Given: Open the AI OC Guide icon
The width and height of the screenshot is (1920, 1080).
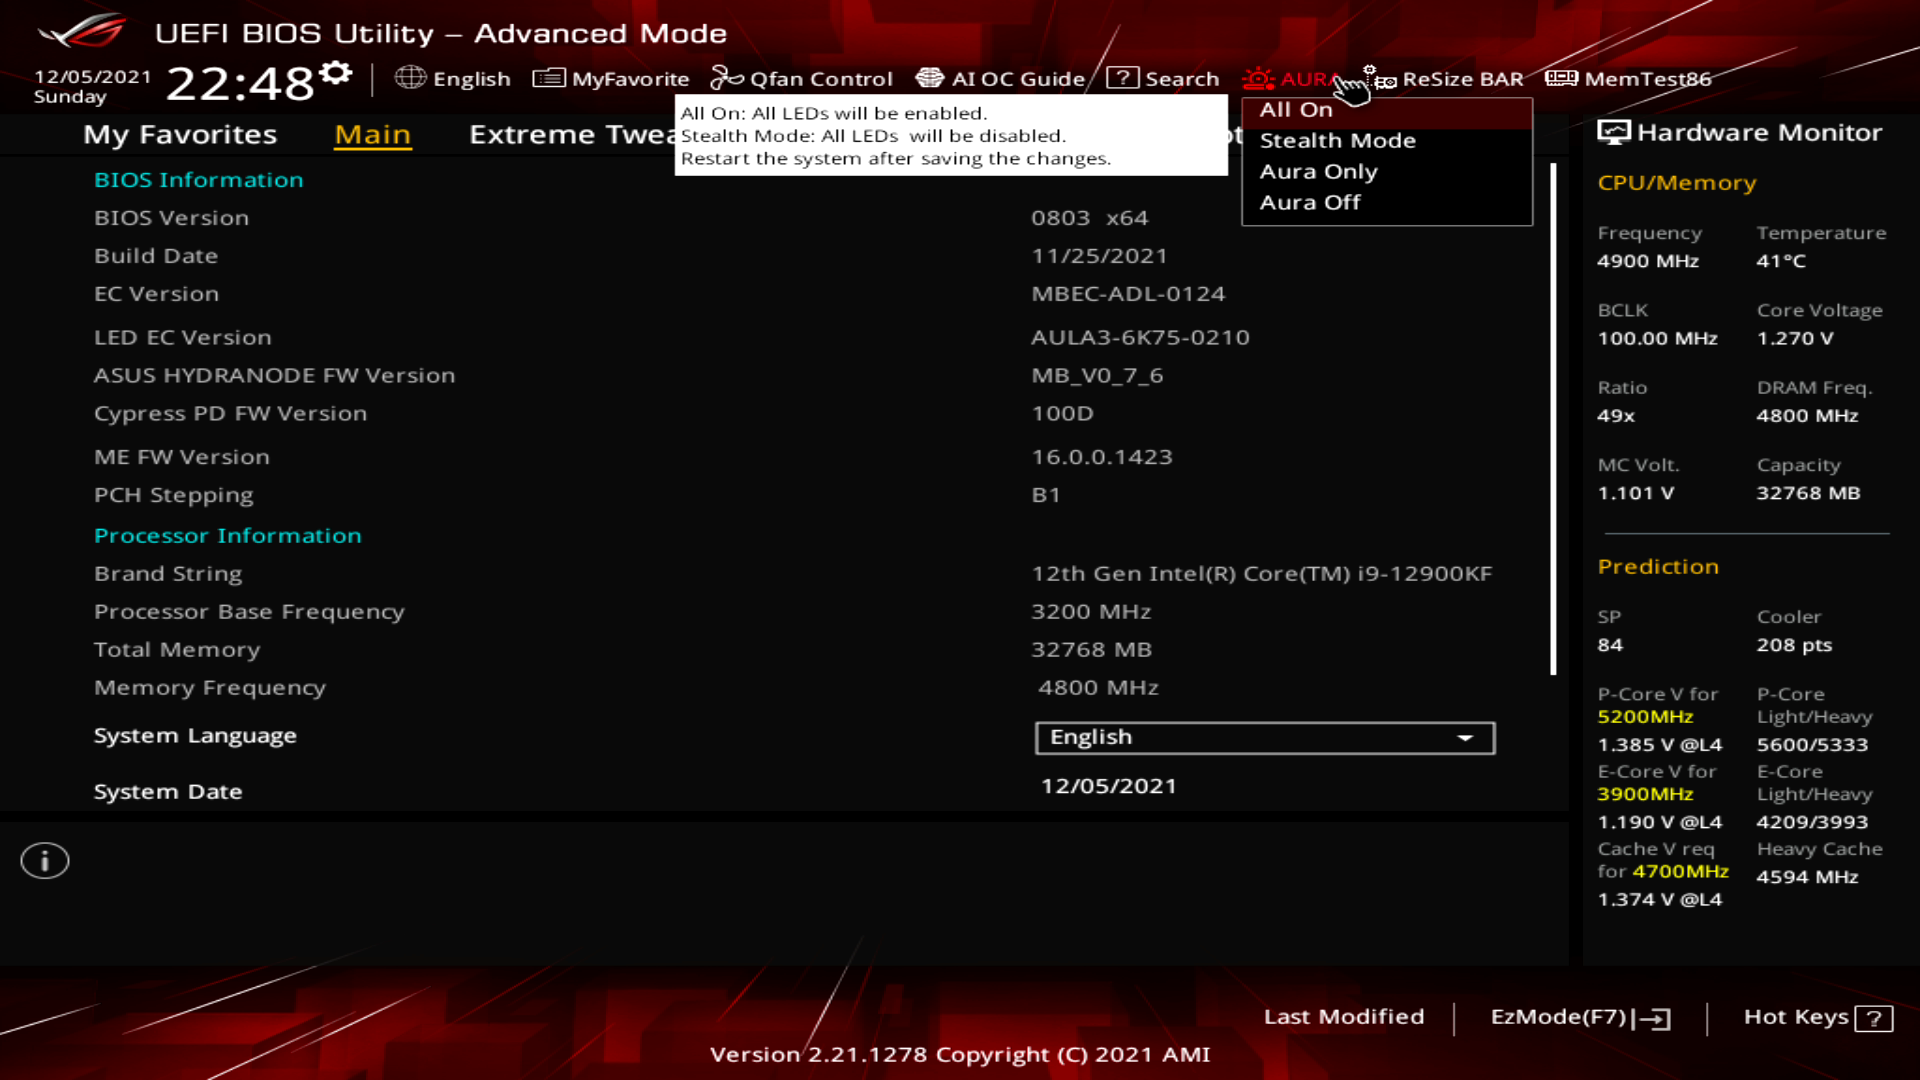Looking at the screenshot, I should pyautogui.click(x=930, y=78).
